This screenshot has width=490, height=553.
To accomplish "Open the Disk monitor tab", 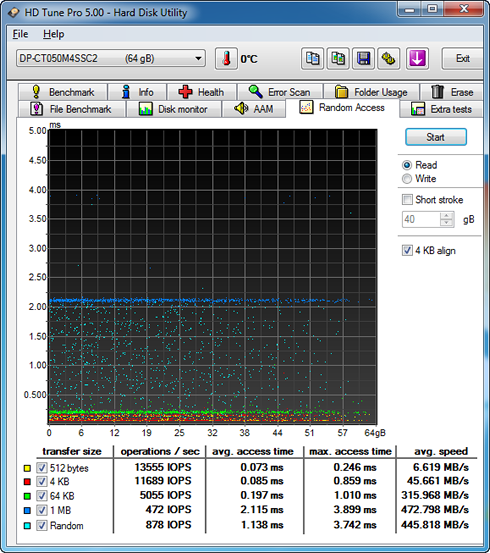I will pyautogui.click(x=174, y=109).
